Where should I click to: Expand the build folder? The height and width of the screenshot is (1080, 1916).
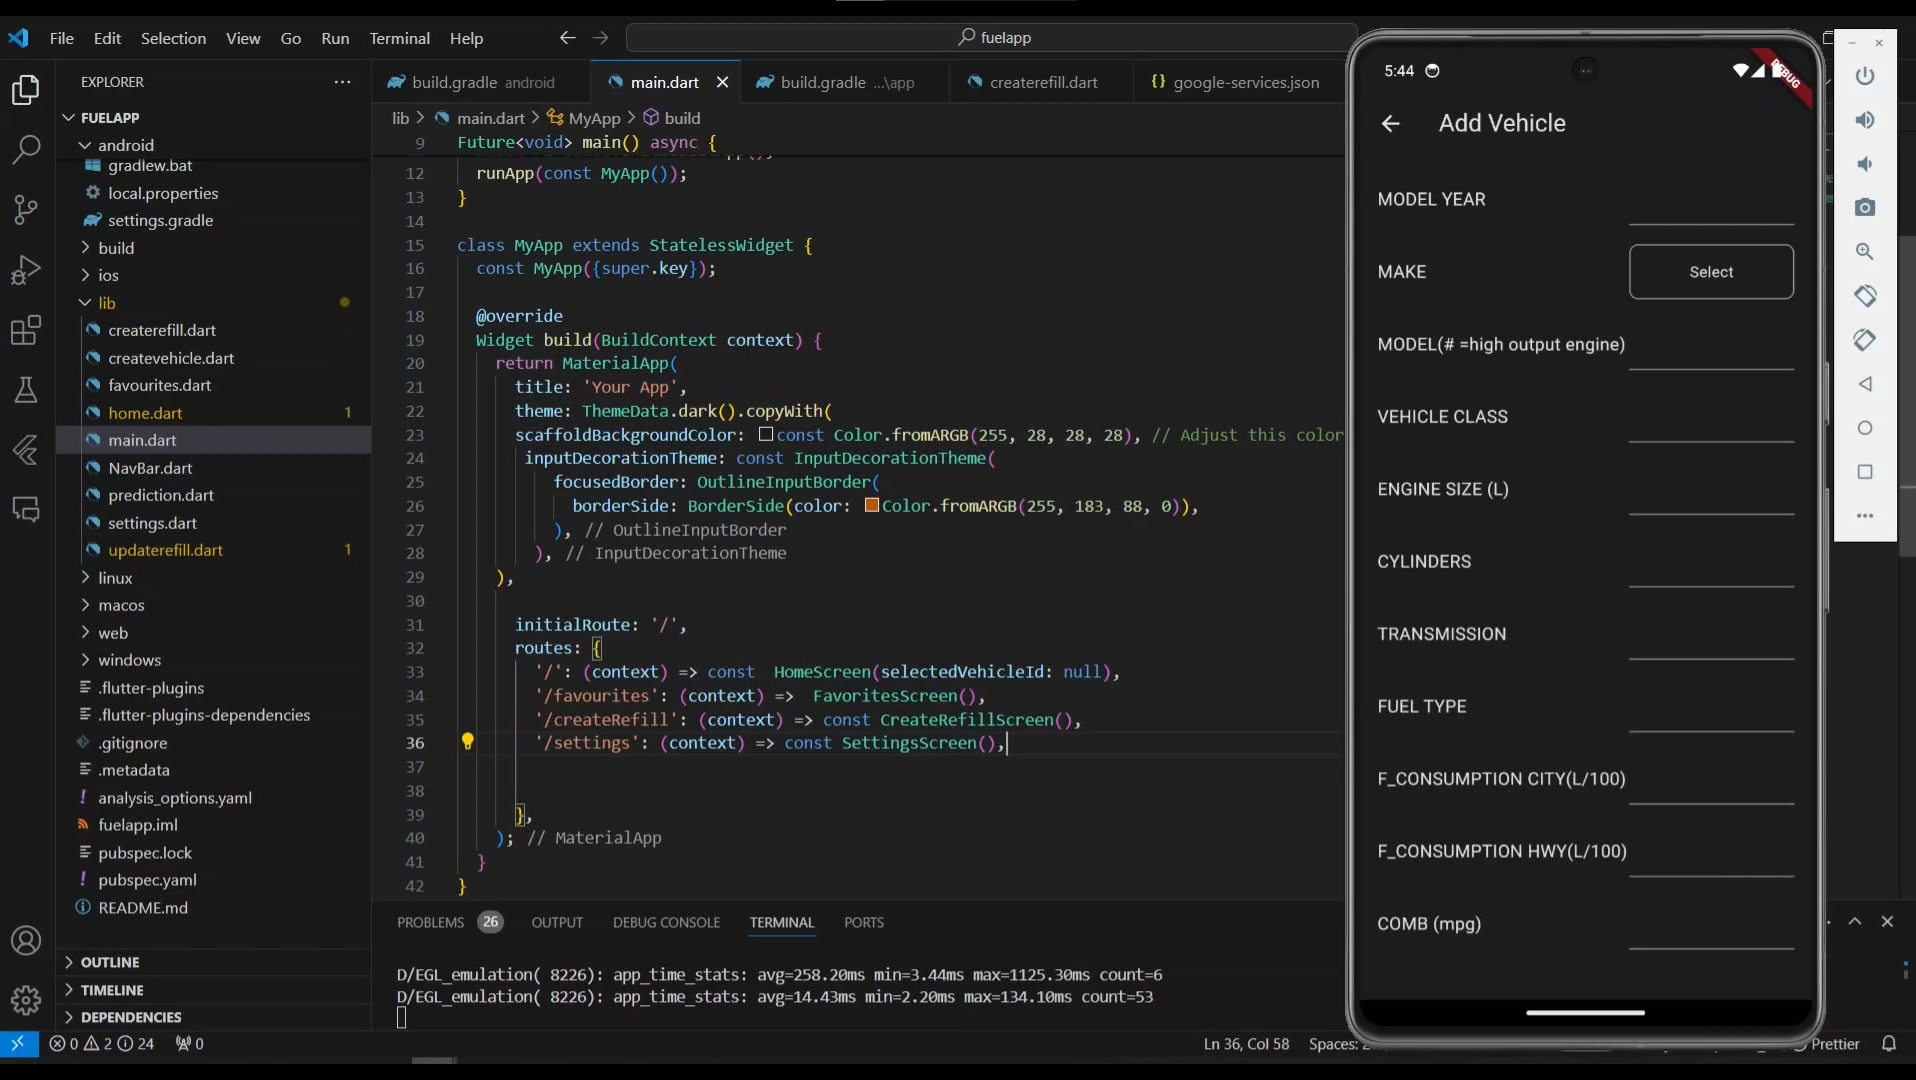coord(116,248)
